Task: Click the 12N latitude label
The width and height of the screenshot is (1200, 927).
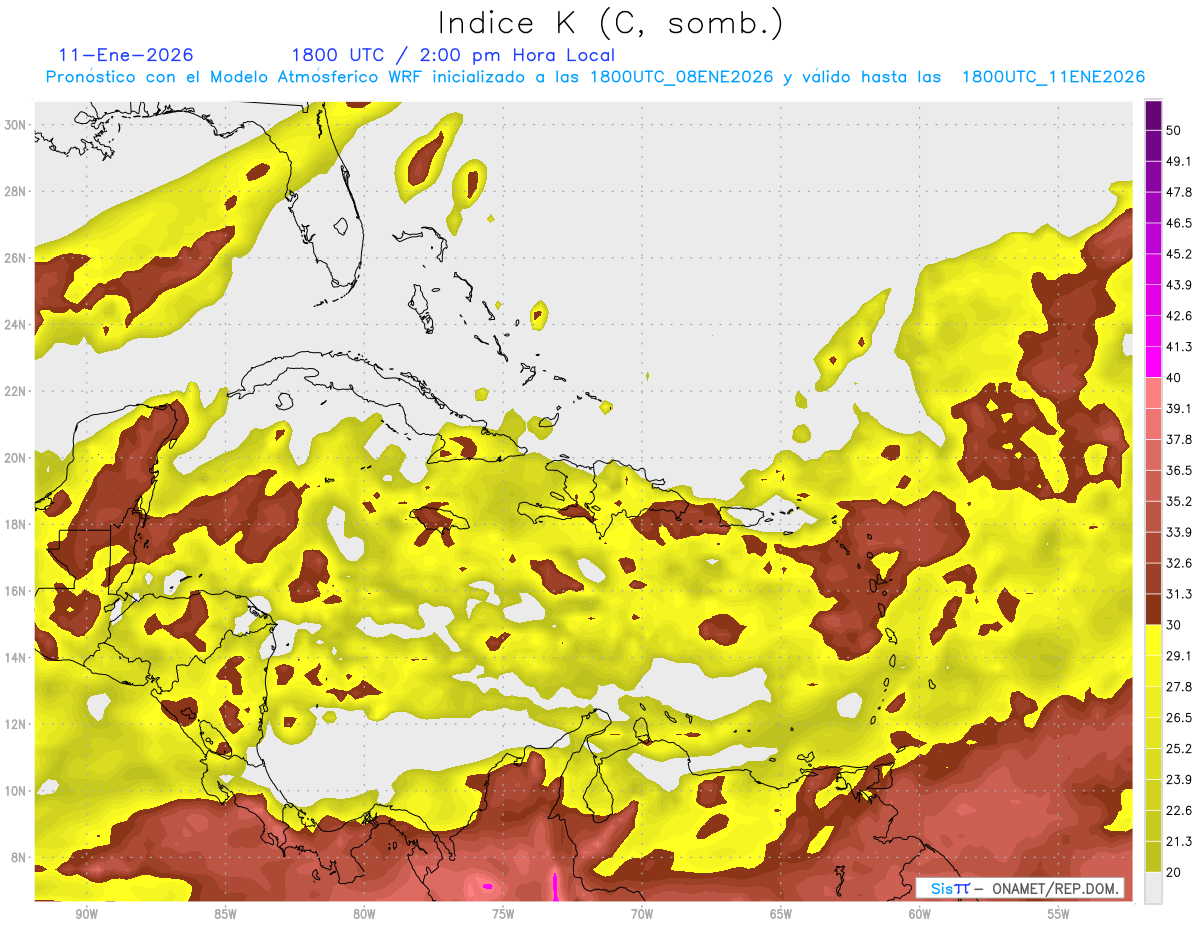Action: tap(15, 724)
